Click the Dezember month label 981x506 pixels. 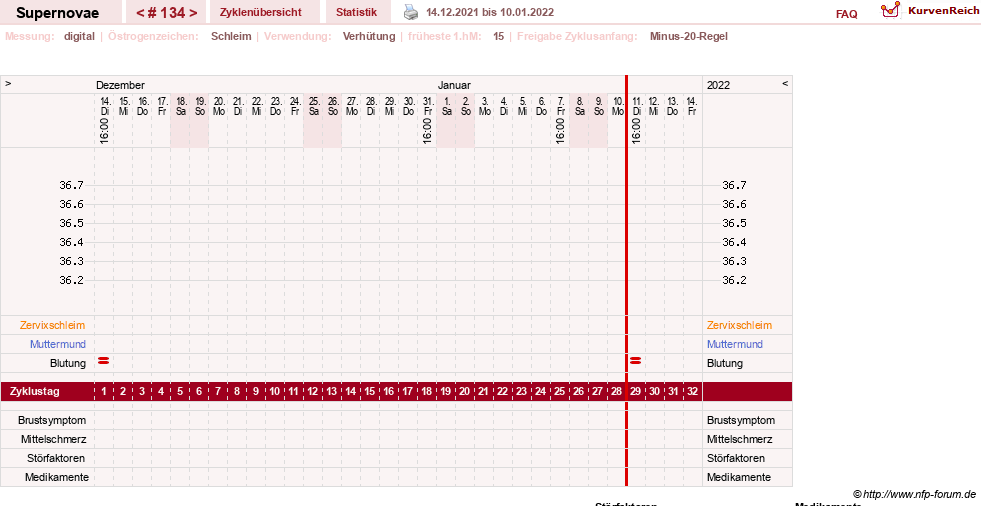tap(120, 85)
